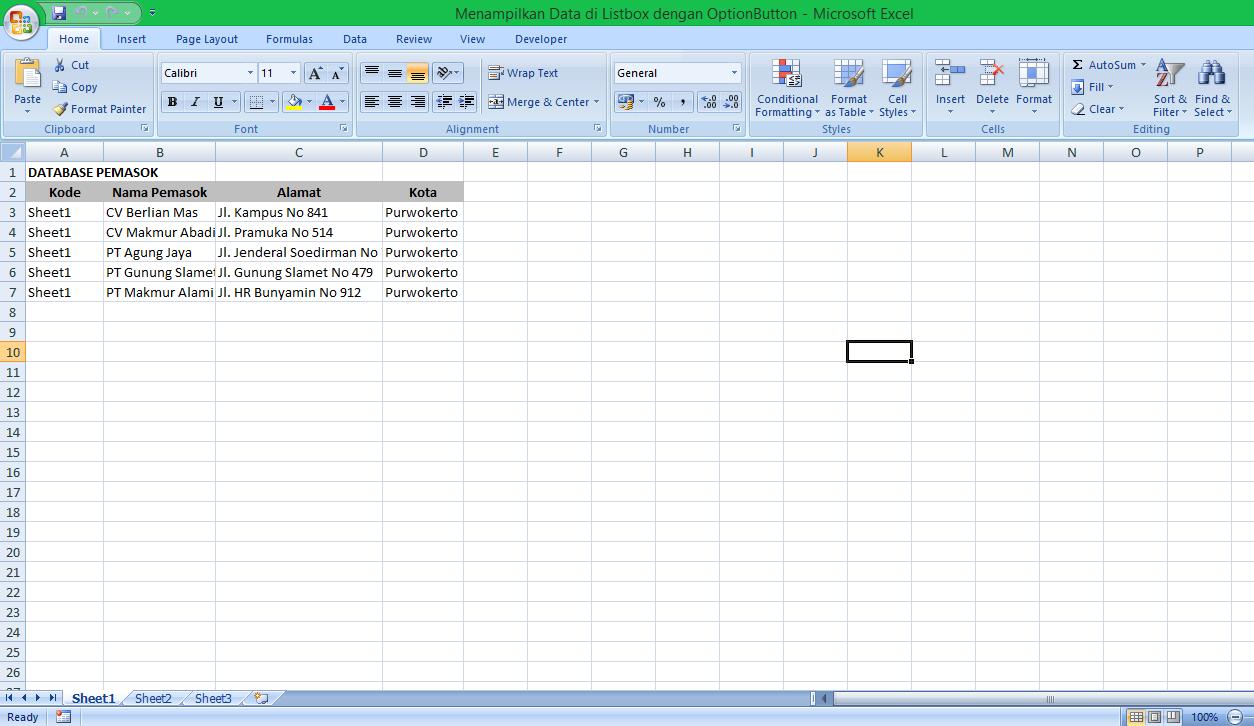
Task: Select the cell containing PT Agung Jaya
Action: (x=160, y=252)
